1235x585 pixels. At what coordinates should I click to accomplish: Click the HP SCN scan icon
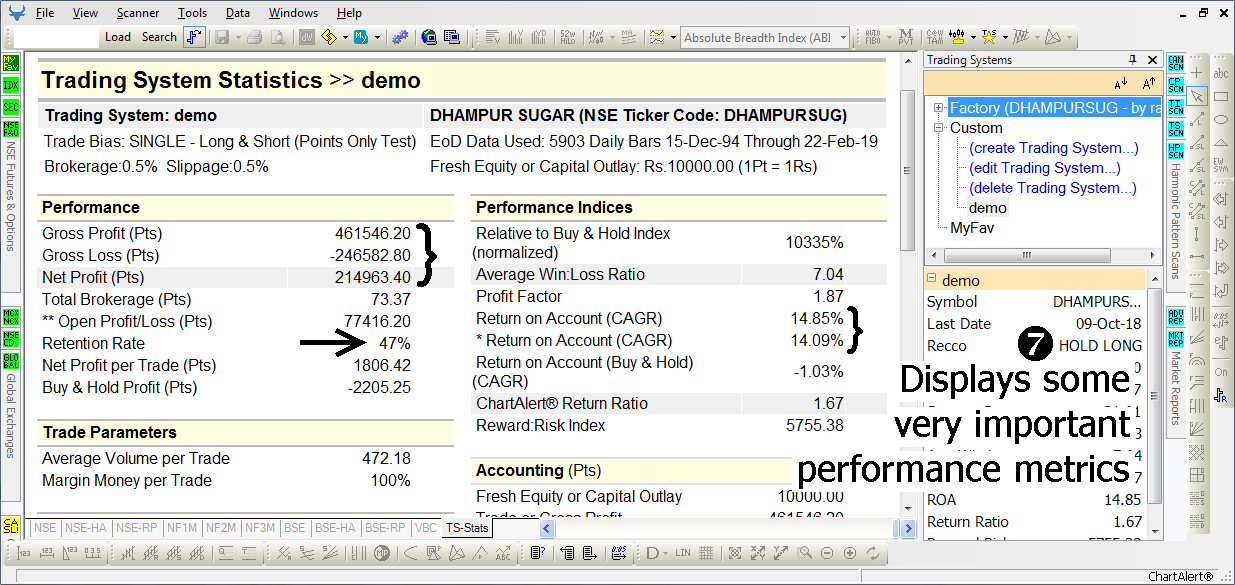pyautogui.click(x=1175, y=151)
